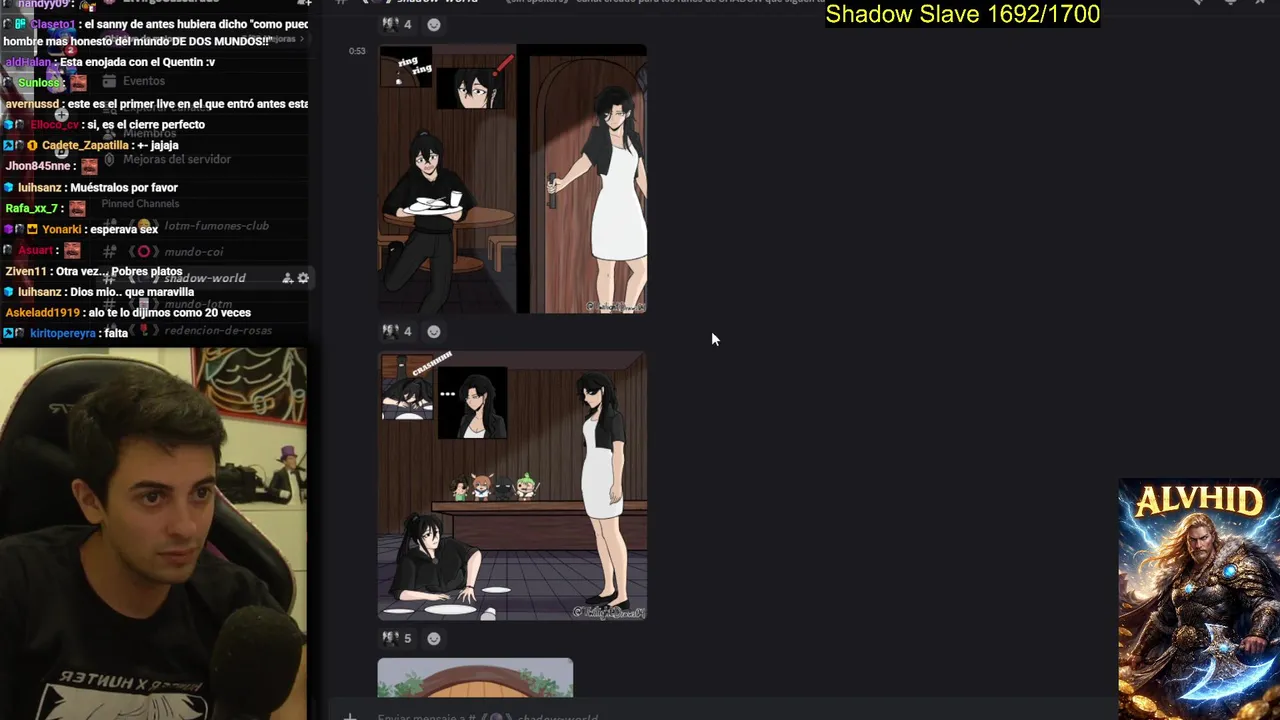1280x720 pixels.
Task: Click create invite icon on shadow-world channel
Action: point(287,278)
